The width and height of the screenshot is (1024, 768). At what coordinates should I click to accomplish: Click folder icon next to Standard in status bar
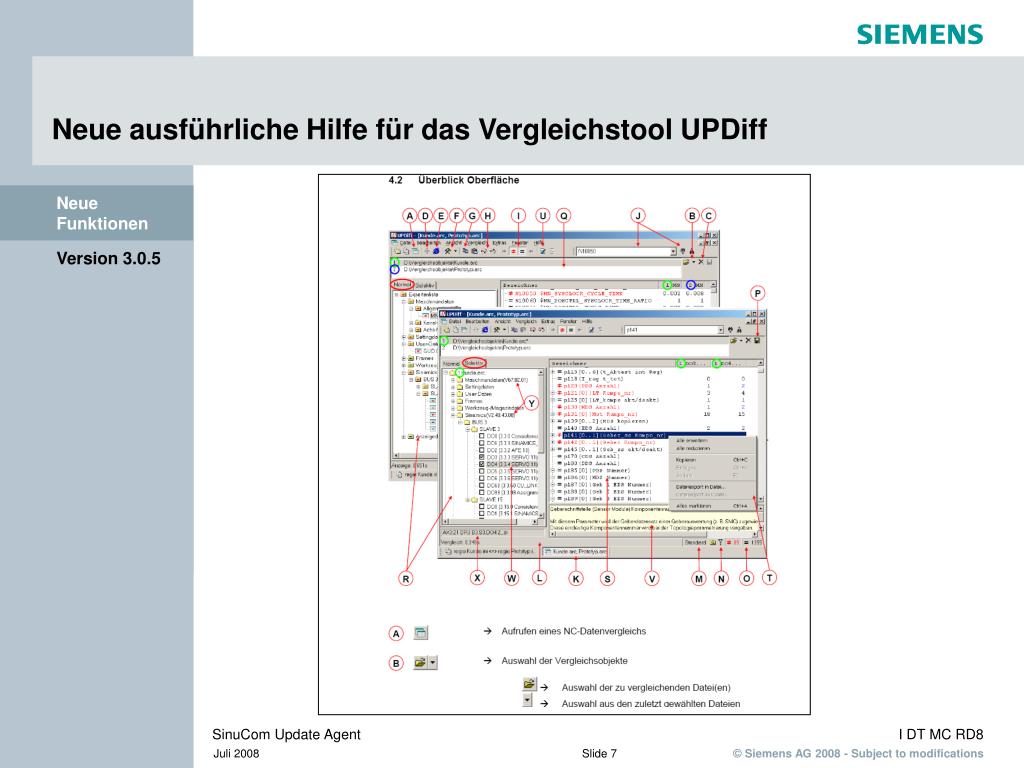coord(712,542)
